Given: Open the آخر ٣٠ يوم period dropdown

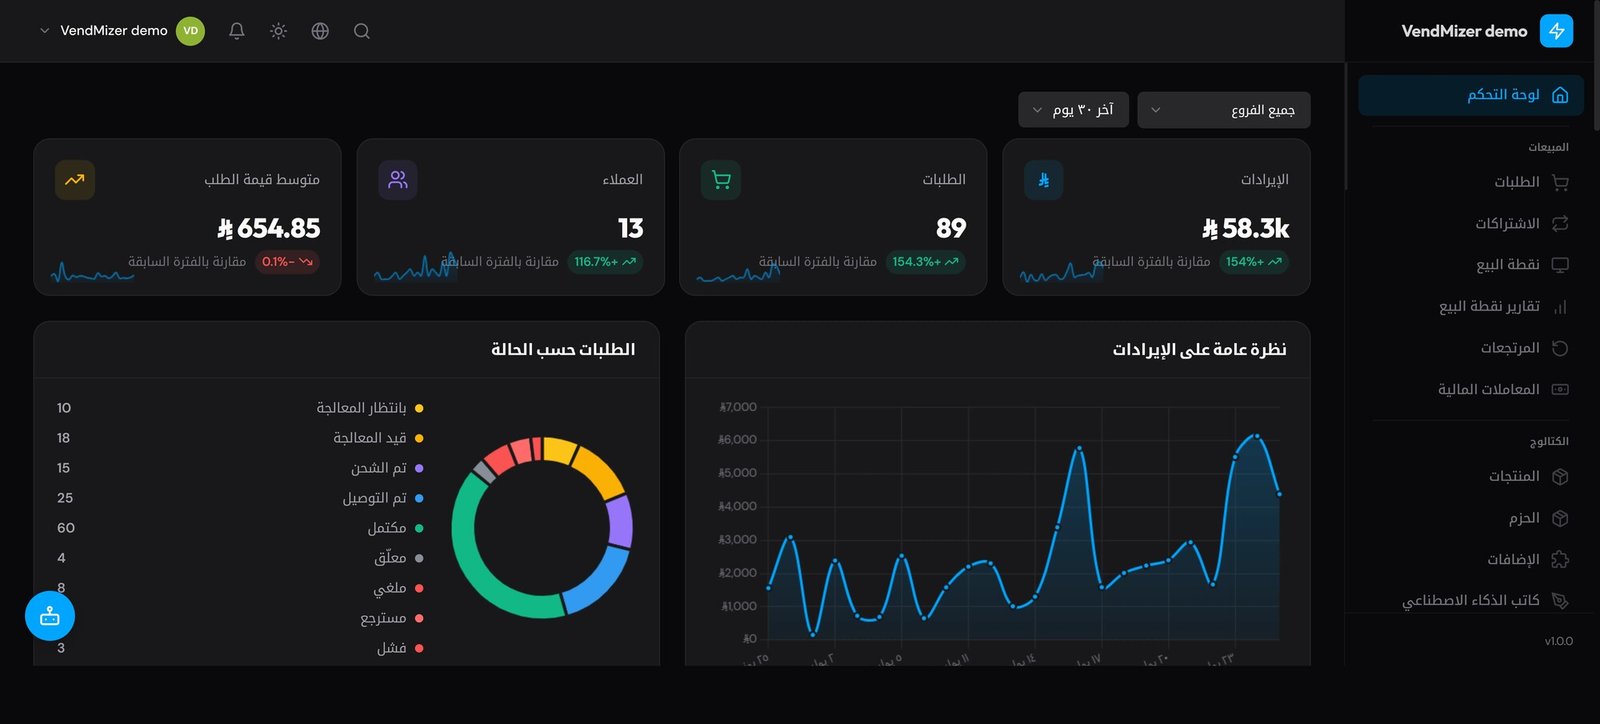Looking at the screenshot, I should pos(1073,110).
